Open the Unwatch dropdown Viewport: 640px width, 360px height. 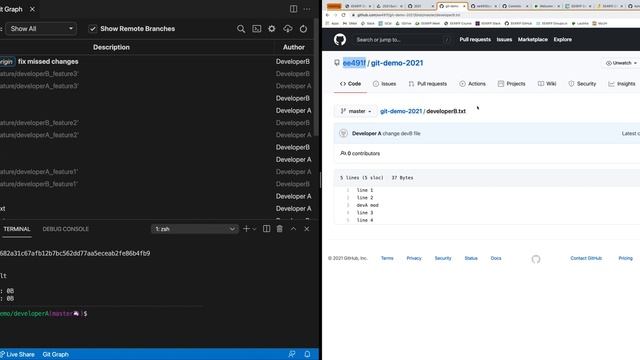(x=622, y=63)
